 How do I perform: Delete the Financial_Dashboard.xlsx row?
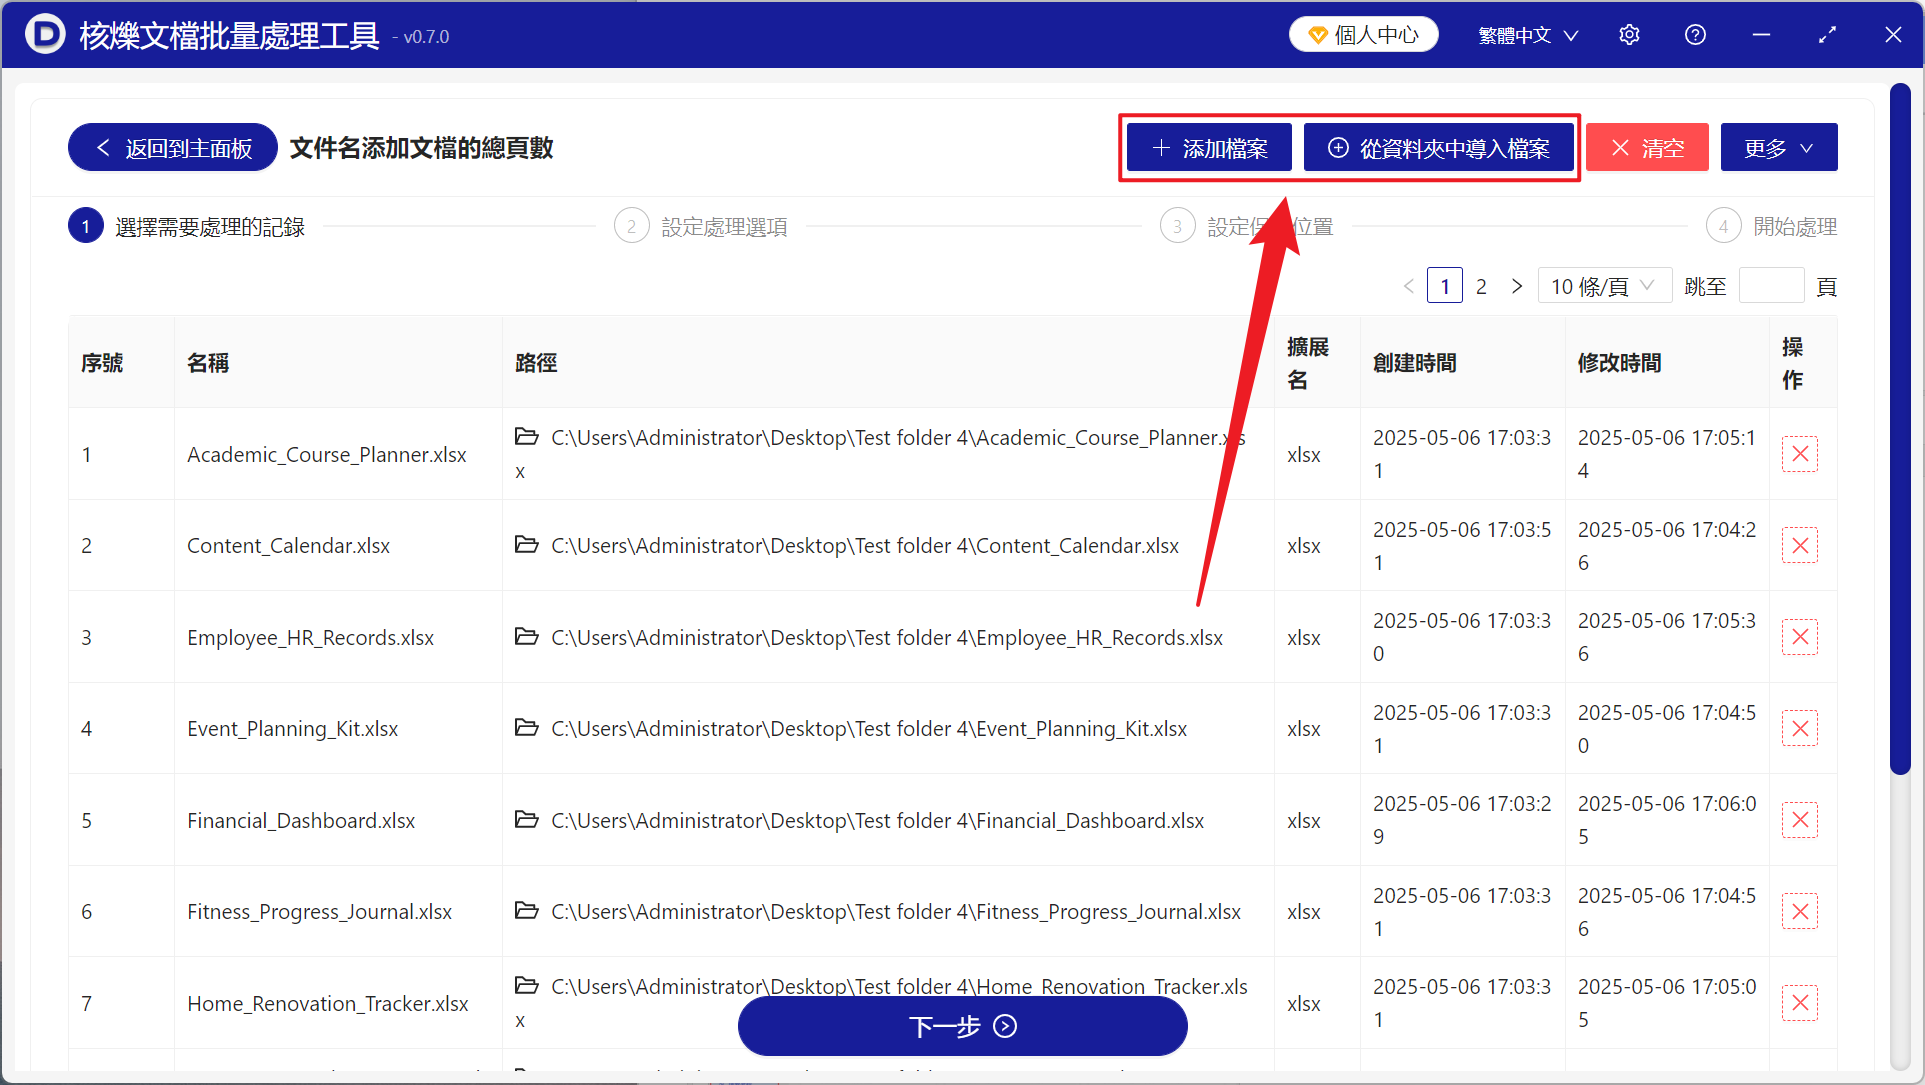(1799, 820)
